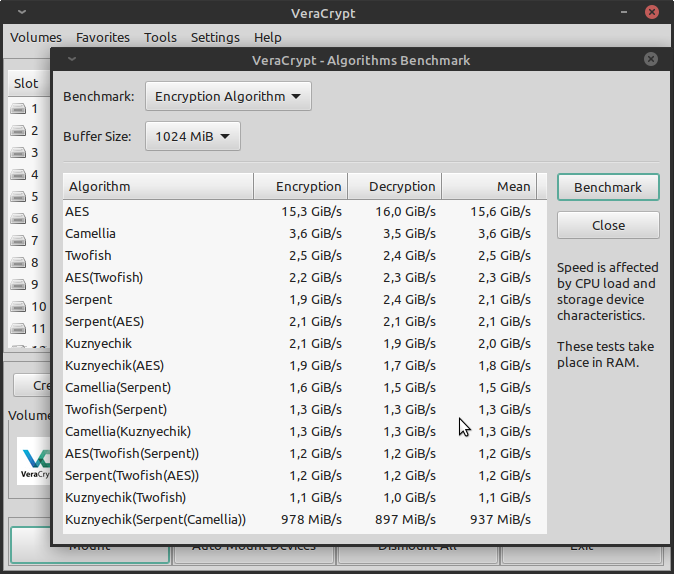The height and width of the screenshot is (574, 674).
Task: Click the 937 MiB/s mean value
Action: coord(501,519)
